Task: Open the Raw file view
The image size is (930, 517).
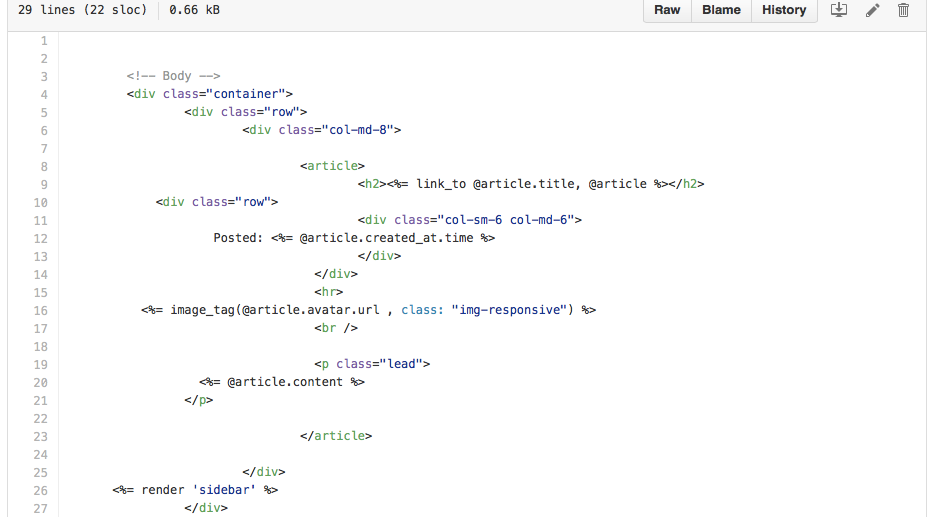Action: [x=667, y=10]
